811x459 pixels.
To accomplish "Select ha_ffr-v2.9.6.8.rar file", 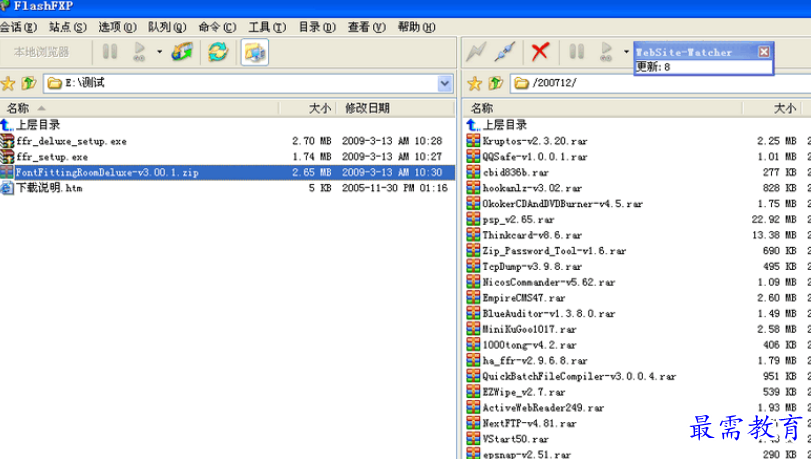I will (x=535, y=360).
